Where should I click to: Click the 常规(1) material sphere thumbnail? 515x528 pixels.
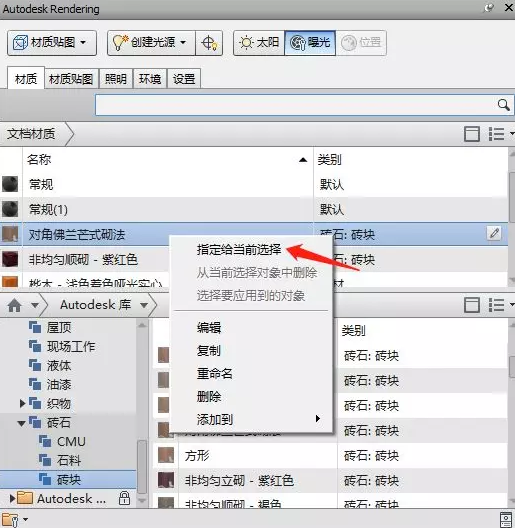tap(10, 209)
